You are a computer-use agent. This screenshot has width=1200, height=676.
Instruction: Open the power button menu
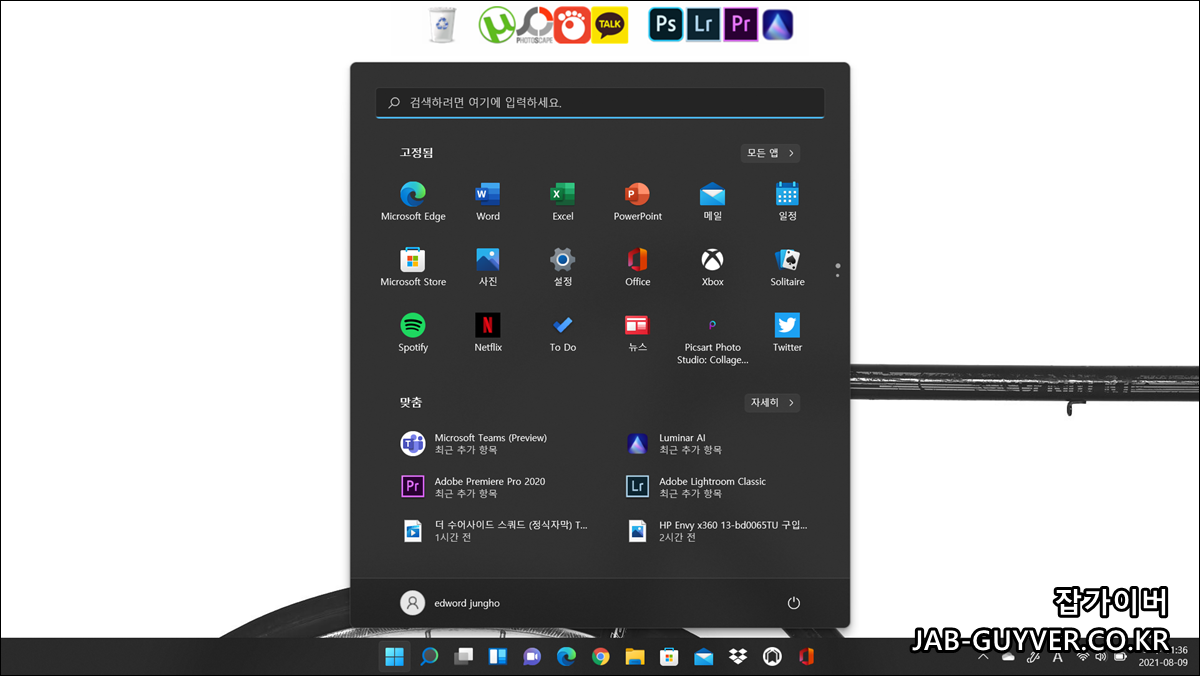tap(794, 603)
